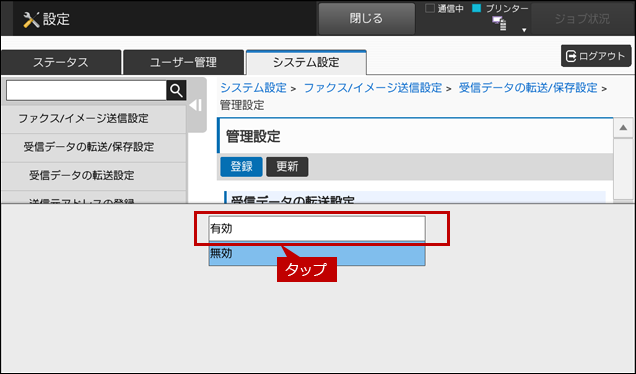The image size is (636, 374).
Task: Follow the システム設定 breadcrumb link
Action: point(253,88)
